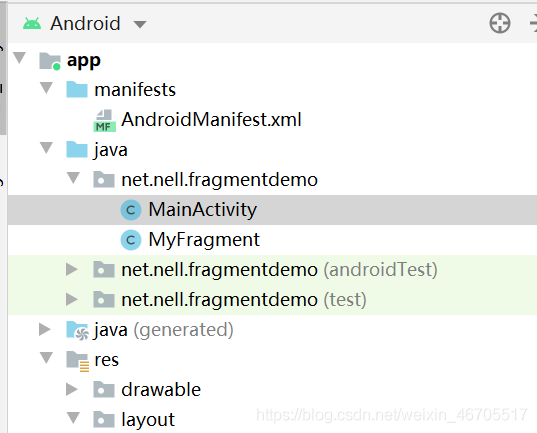The image size is (537, 433).
Task: Collapse the manifests folder arrow
Action: point(46,88)
